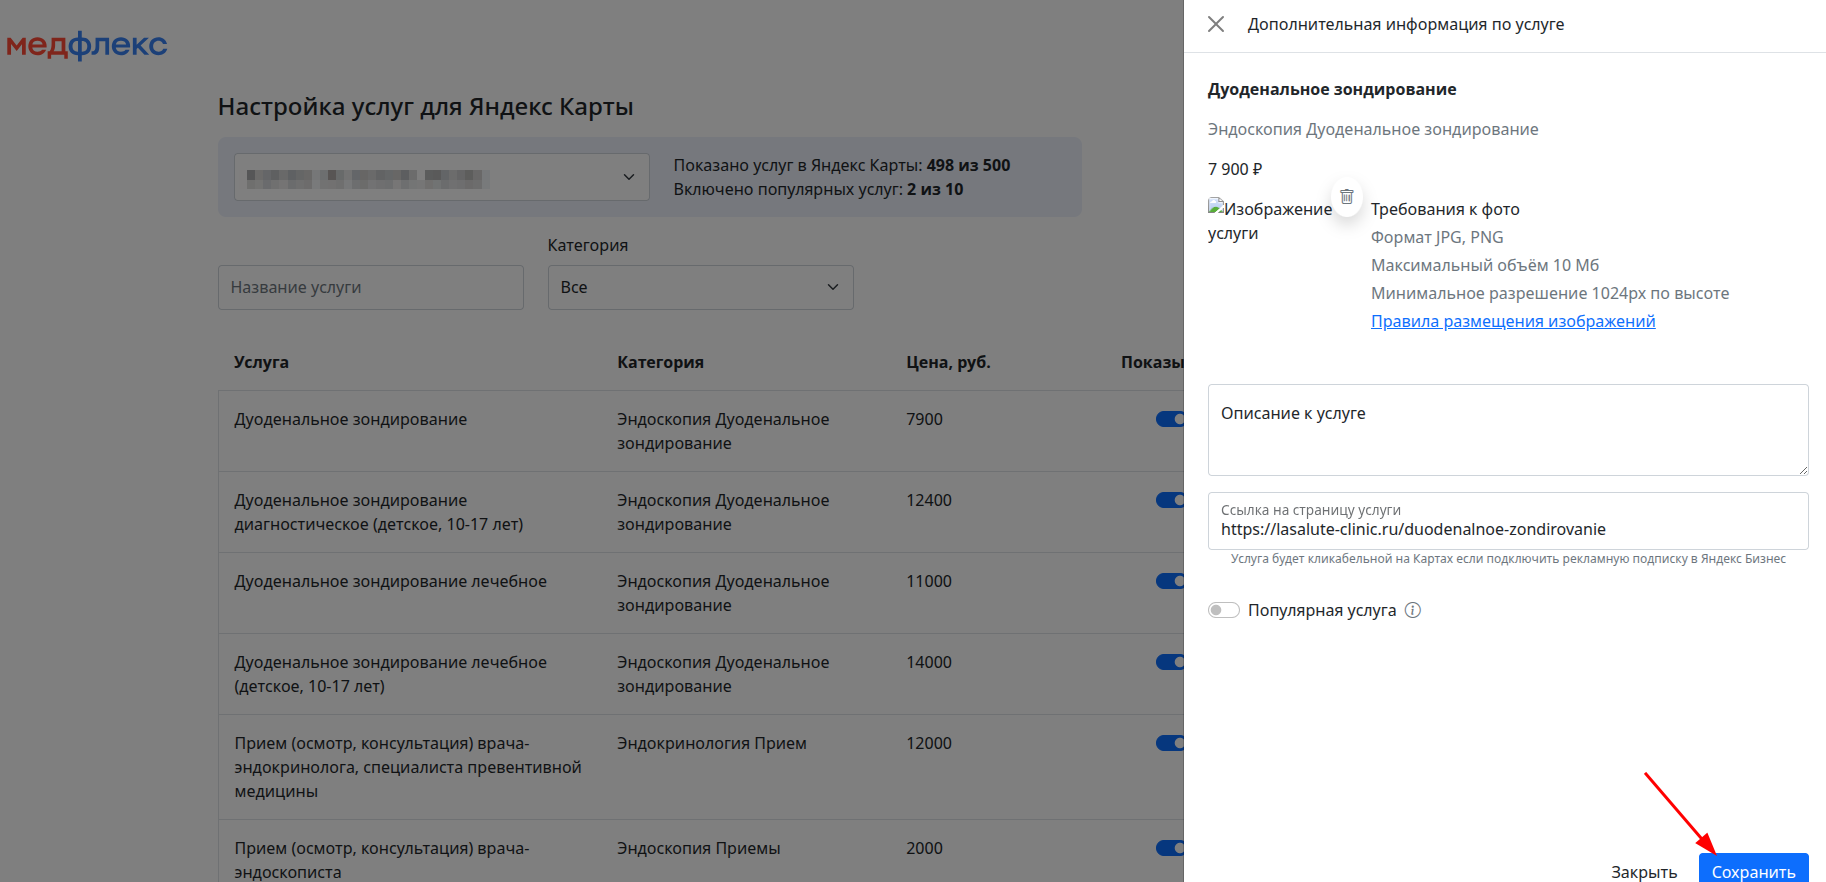Close the additional service info panel
Viewport: 1826px width, 882px height.
(x=1216, y=24)
